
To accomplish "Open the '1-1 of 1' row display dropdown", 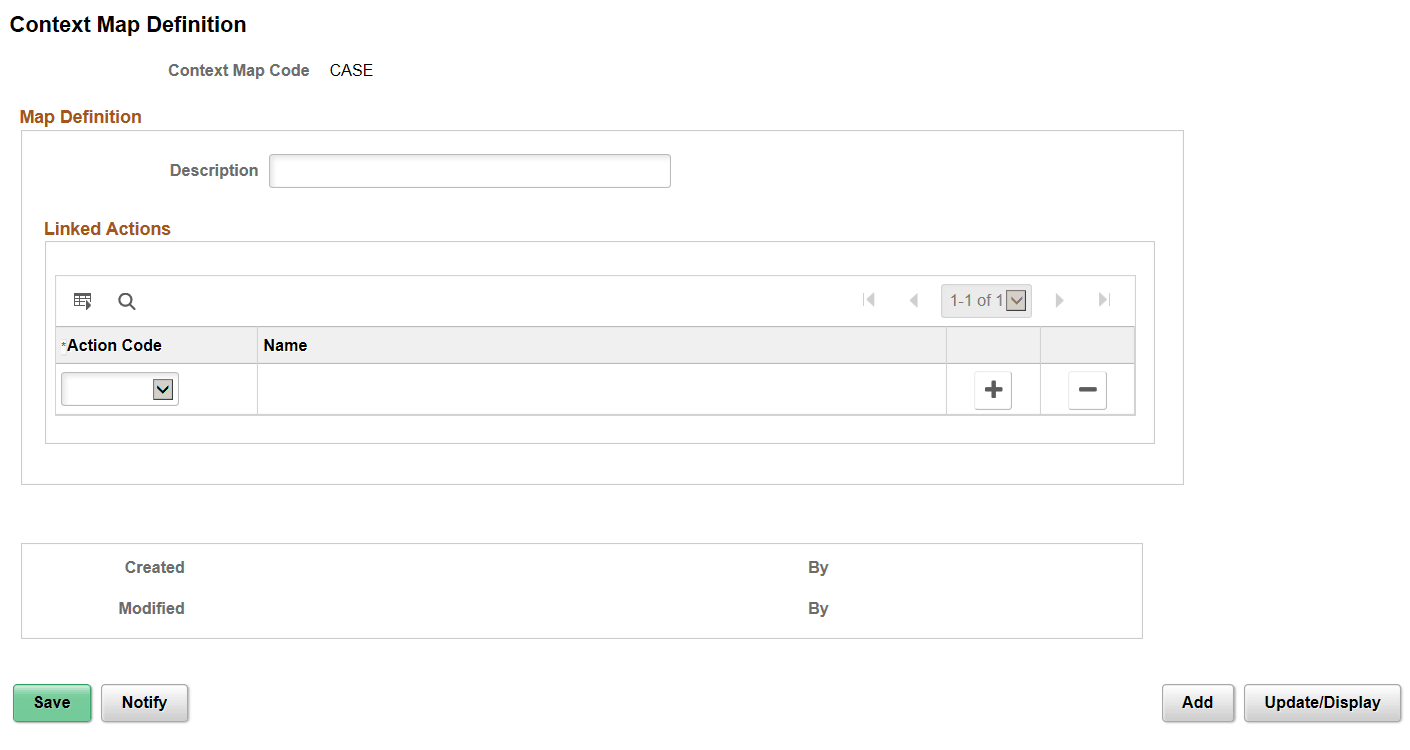I will (1016, 299).
